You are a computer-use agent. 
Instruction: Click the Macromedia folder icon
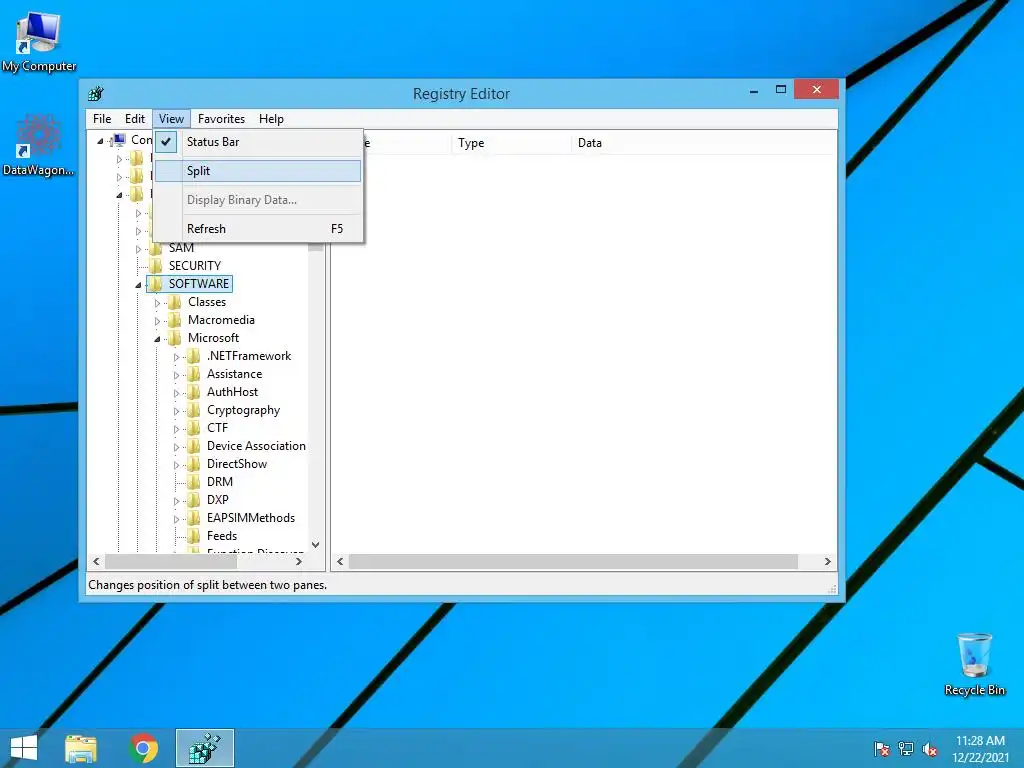(175, 320)
